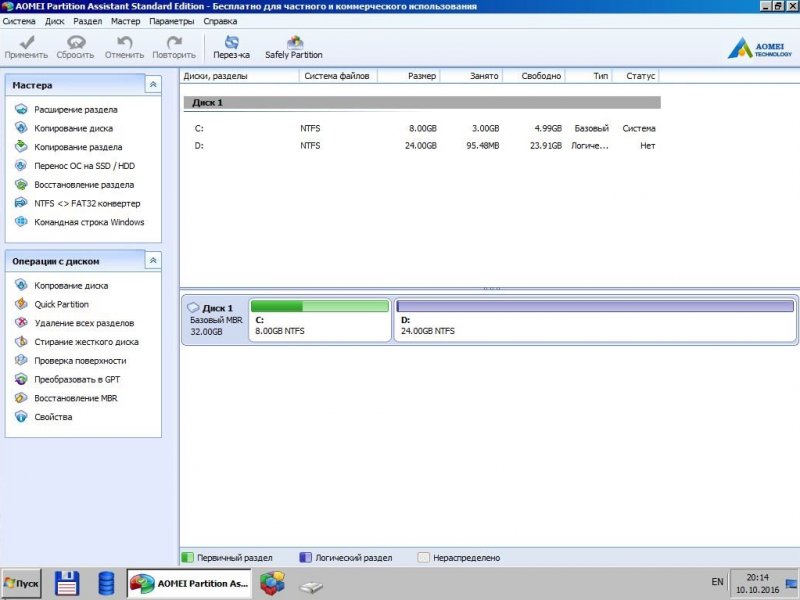Click the Восстановление MBR icon
This screenshot has height=600, width=800.
[21, 398]
